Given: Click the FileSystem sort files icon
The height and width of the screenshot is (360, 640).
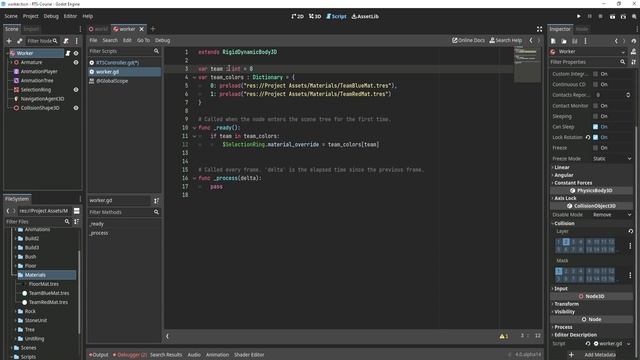Looking at the screenshot, I should (76, 222).
